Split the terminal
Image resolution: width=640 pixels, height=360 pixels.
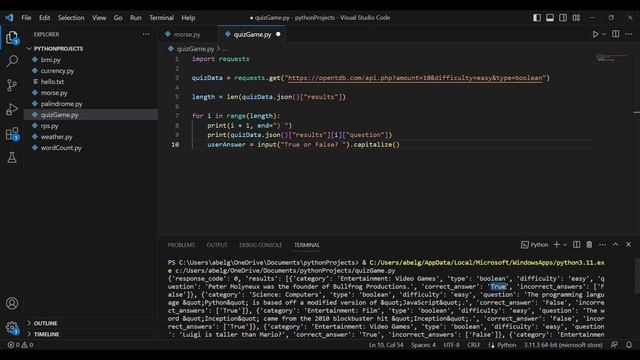(x=576, y=244)
